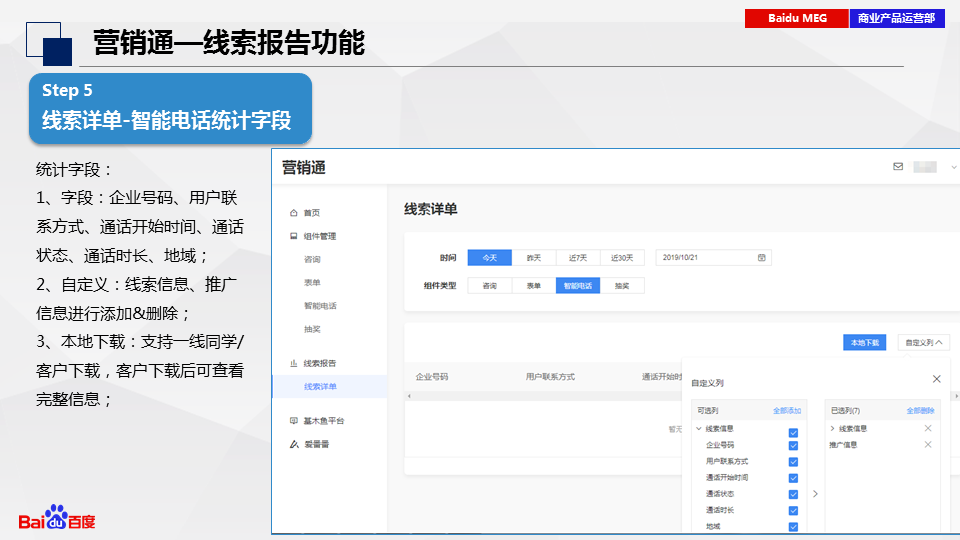Toggle the 线索信息 group checkbox

coord(793,433)
